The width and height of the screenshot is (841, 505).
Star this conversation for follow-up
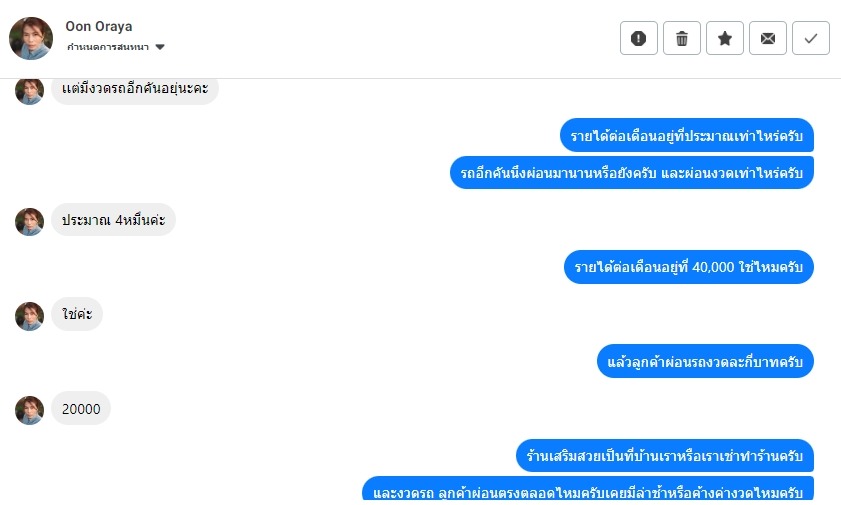725,38
